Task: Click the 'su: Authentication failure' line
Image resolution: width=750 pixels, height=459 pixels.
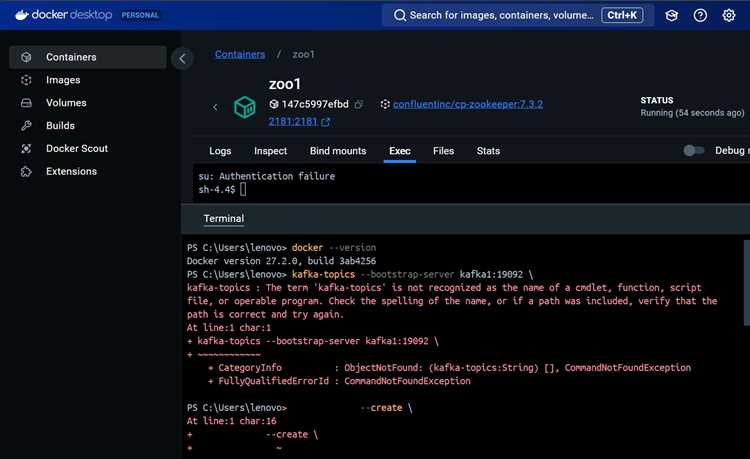Action: tap(266, 176)
